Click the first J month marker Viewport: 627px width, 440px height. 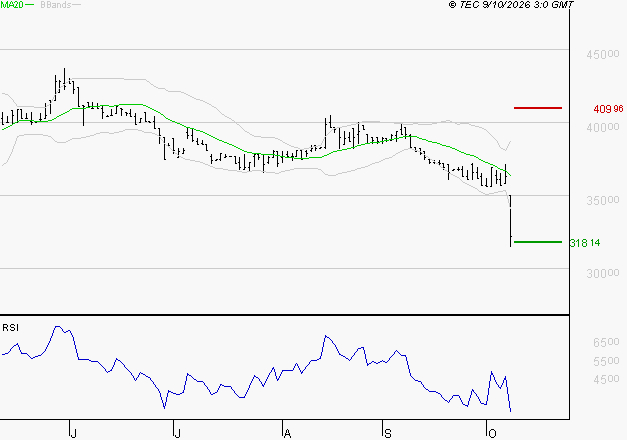click(73, 433)
